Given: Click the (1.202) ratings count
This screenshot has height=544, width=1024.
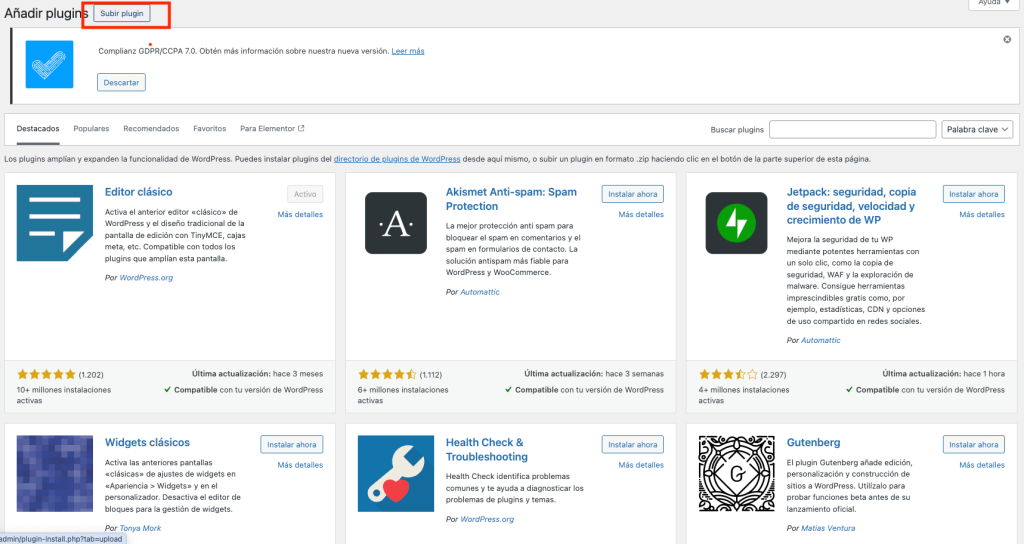Looking at the screenshot, I should tap(91, 375).
